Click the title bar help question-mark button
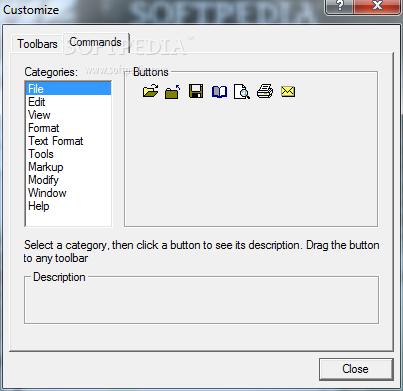The width and height of the screenshot is (403, 391). pos(339,6)
